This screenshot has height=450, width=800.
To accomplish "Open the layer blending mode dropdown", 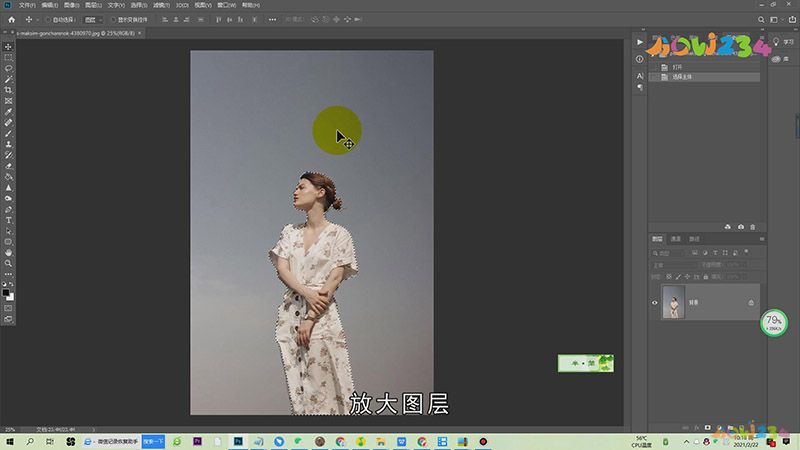I will (x=674, y=265).
